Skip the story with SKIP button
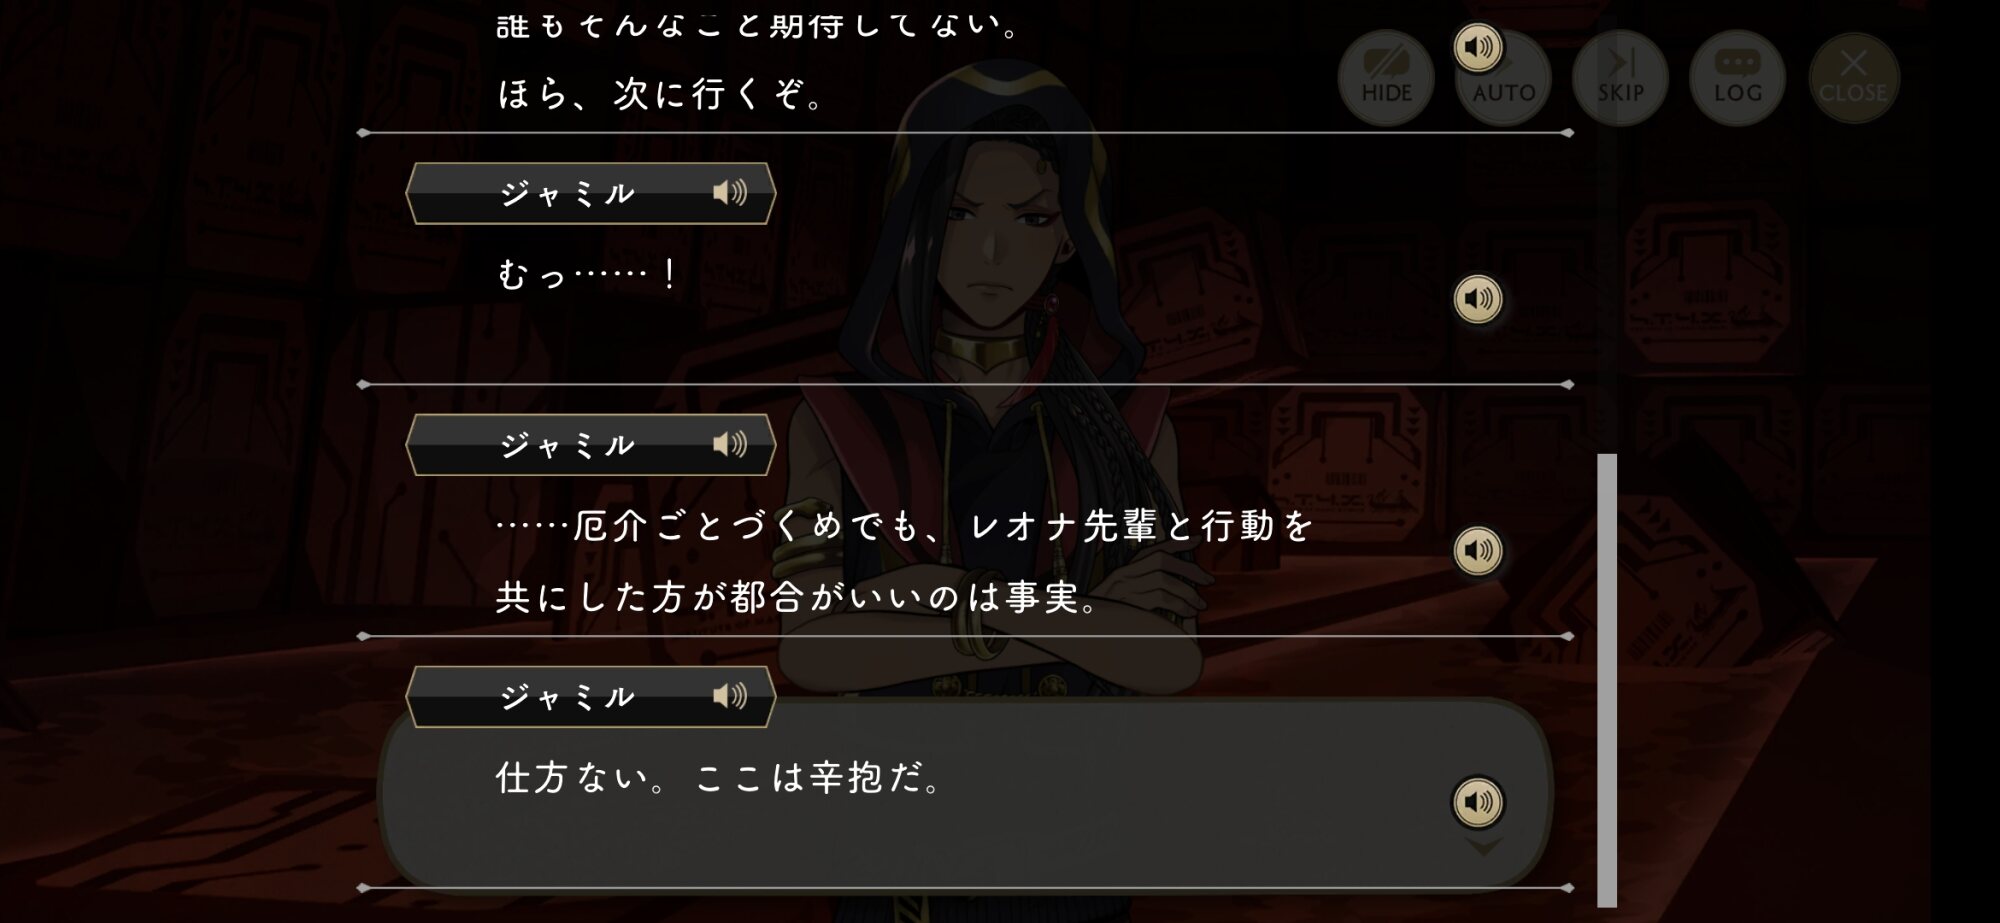This screenshot has height=923, width=2000. [x=1620, y=78]
